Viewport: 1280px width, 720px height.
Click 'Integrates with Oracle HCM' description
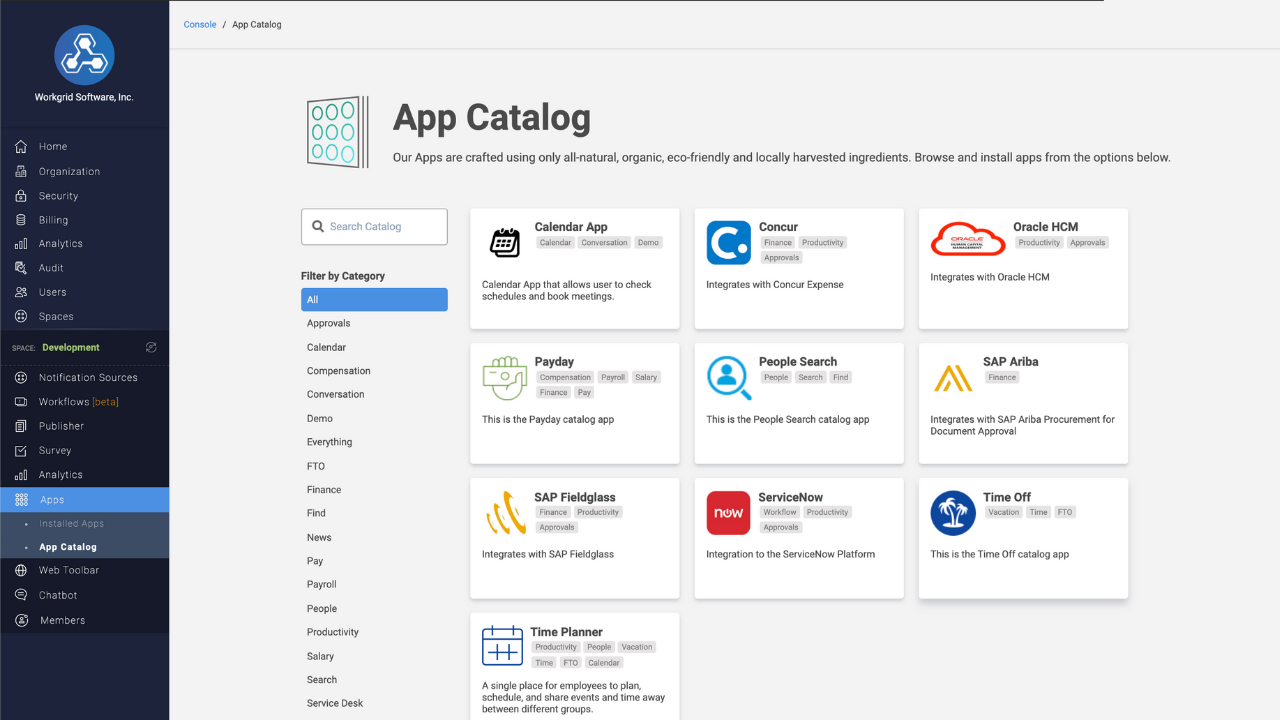[x=990, y=277]
